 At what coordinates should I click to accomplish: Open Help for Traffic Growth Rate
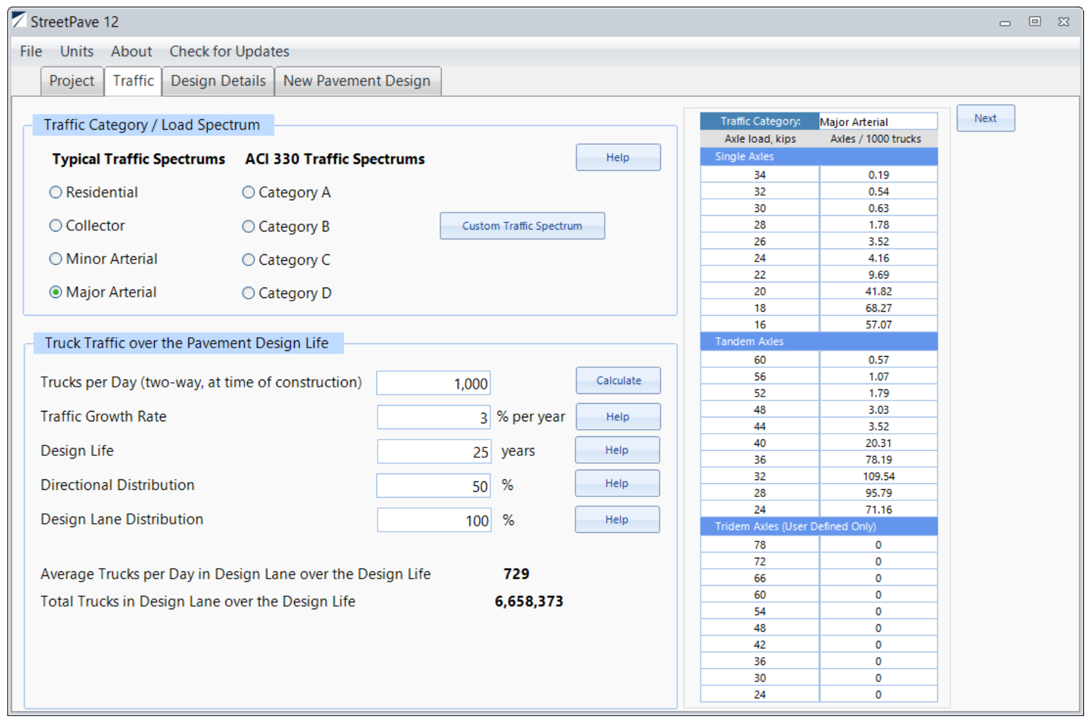tap(617, 417)
